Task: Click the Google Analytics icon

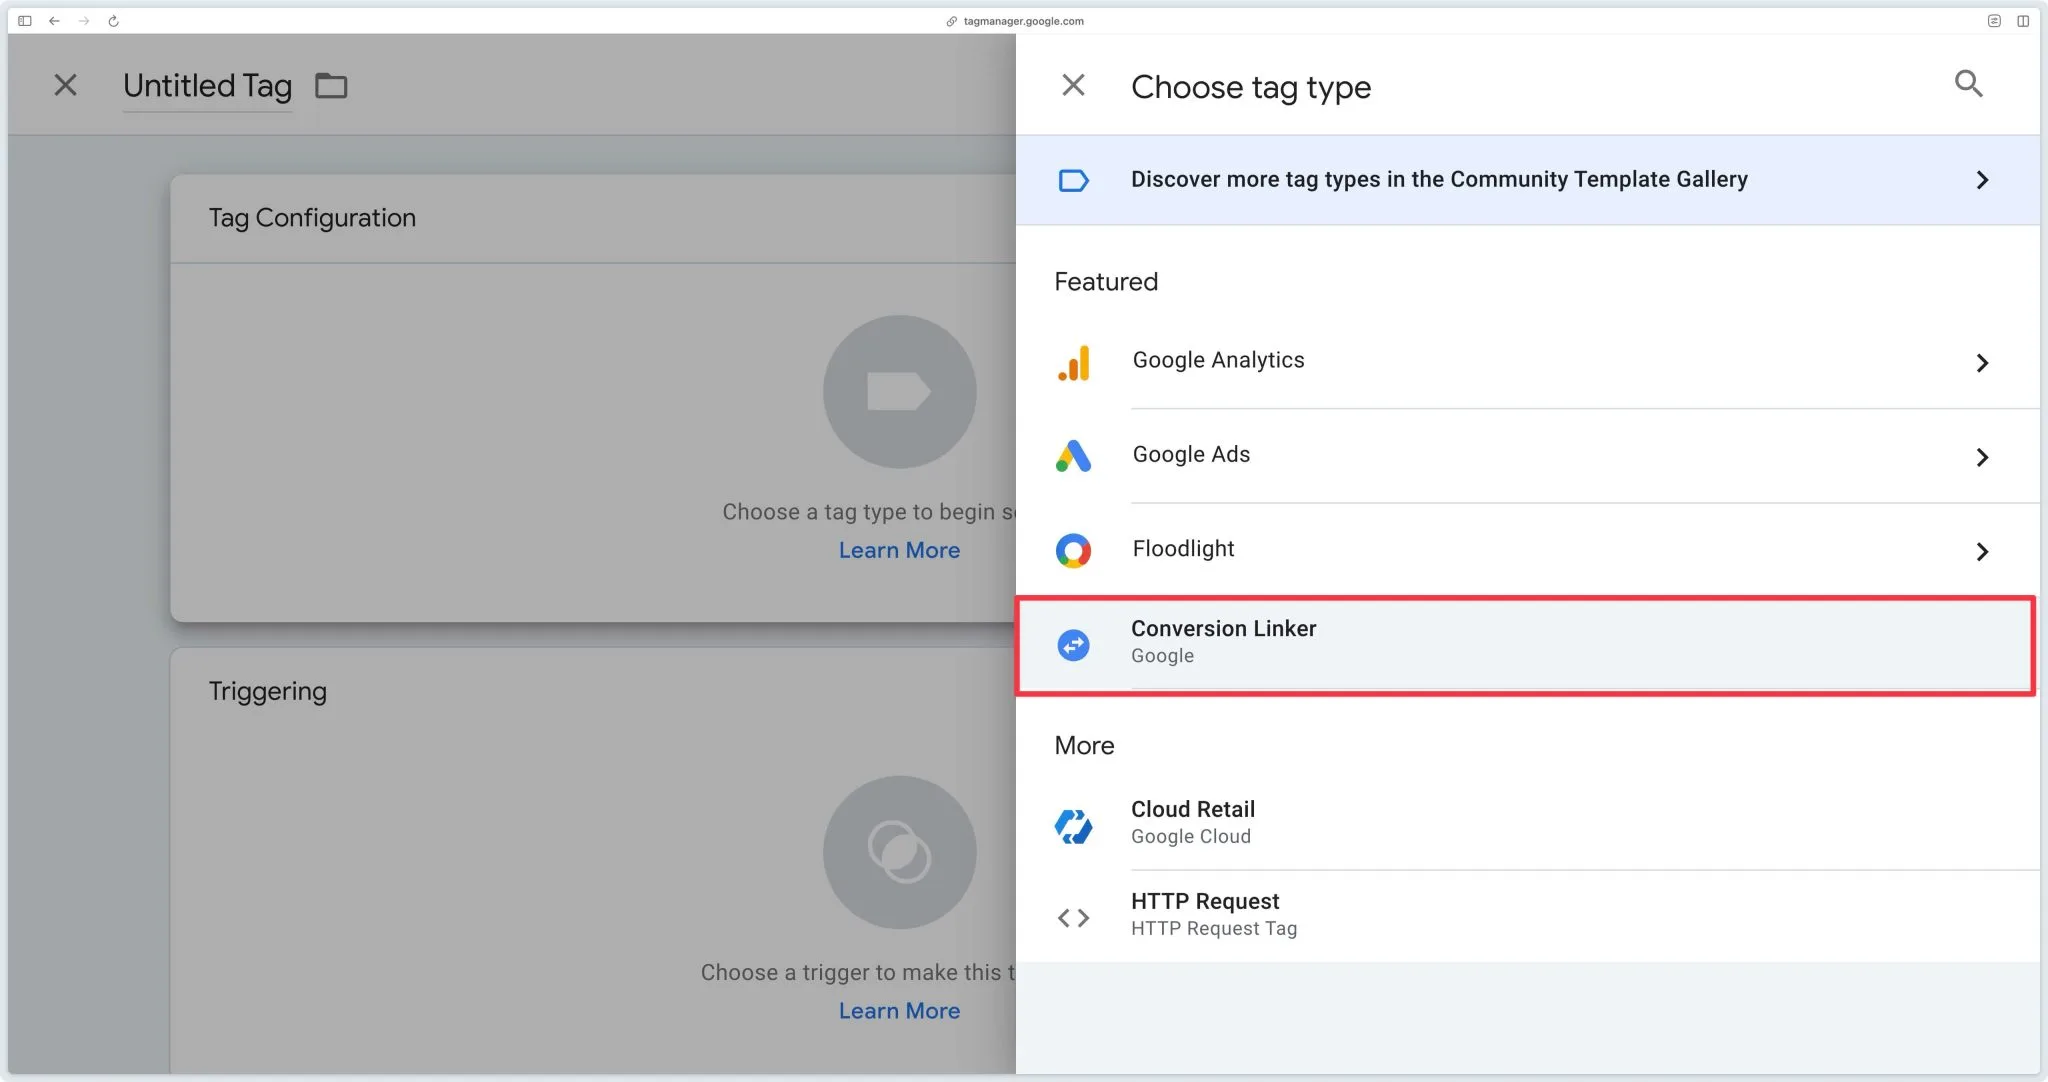Action: 1073,362
